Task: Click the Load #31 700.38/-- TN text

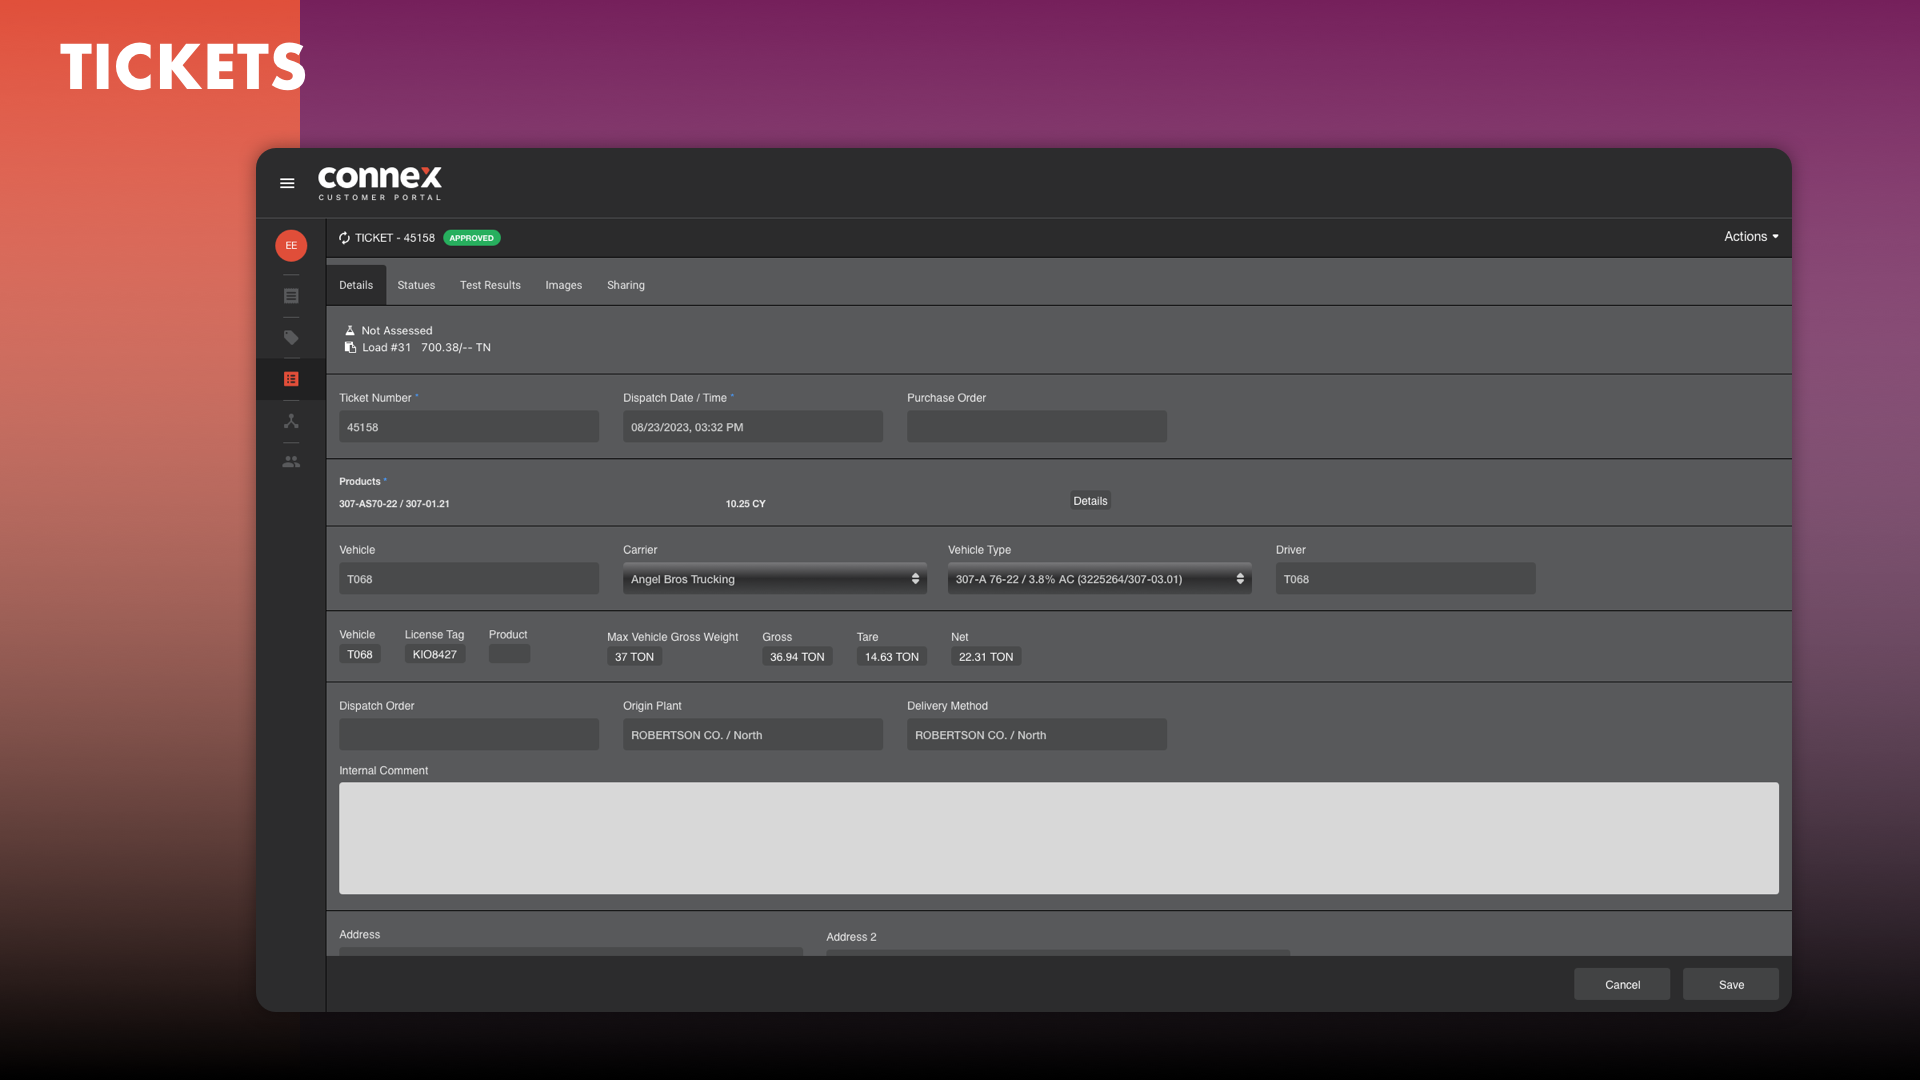Action: (426, 348)
